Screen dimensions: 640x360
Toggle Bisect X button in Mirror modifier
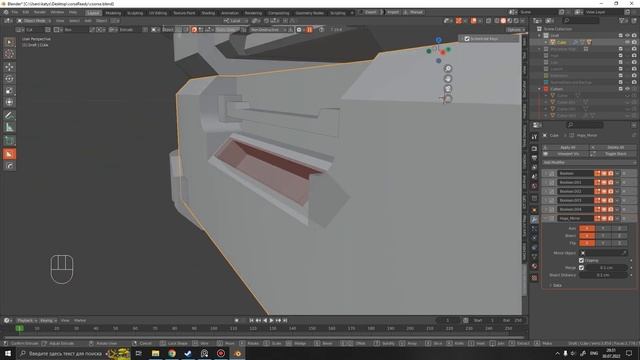coord(587,236)
